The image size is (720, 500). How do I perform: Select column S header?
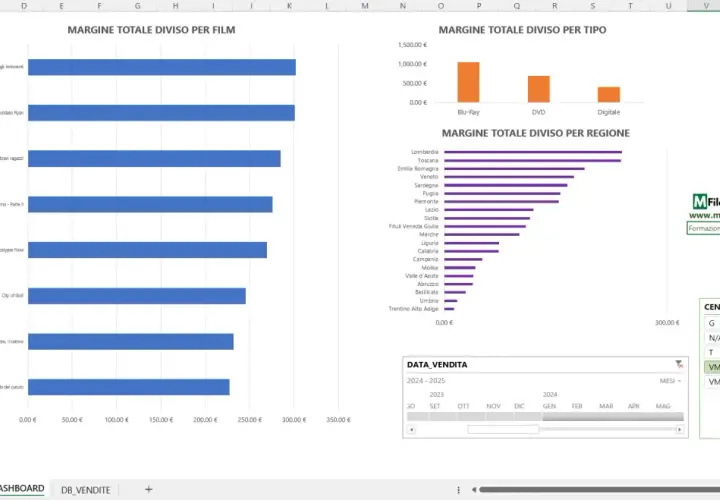[593, 6]
